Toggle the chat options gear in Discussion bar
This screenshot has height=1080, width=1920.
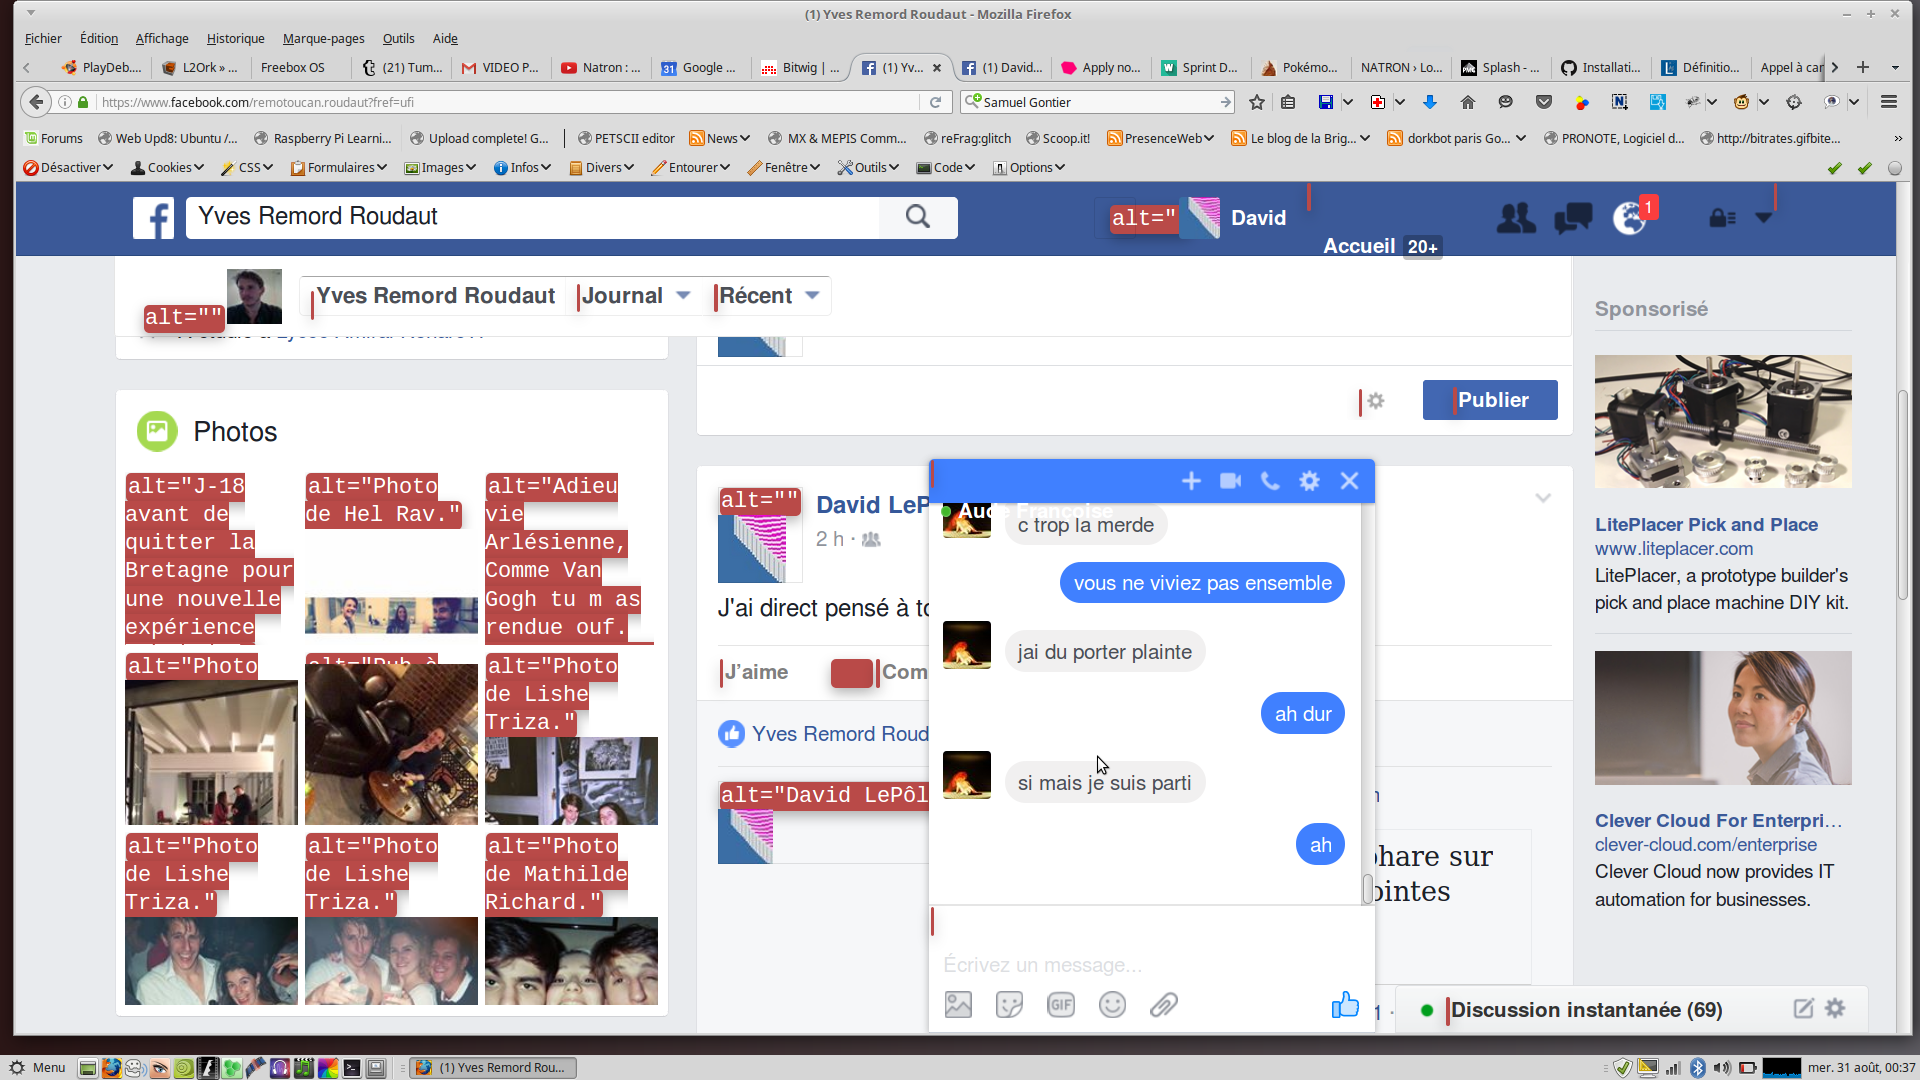tap(1835, 1009)
